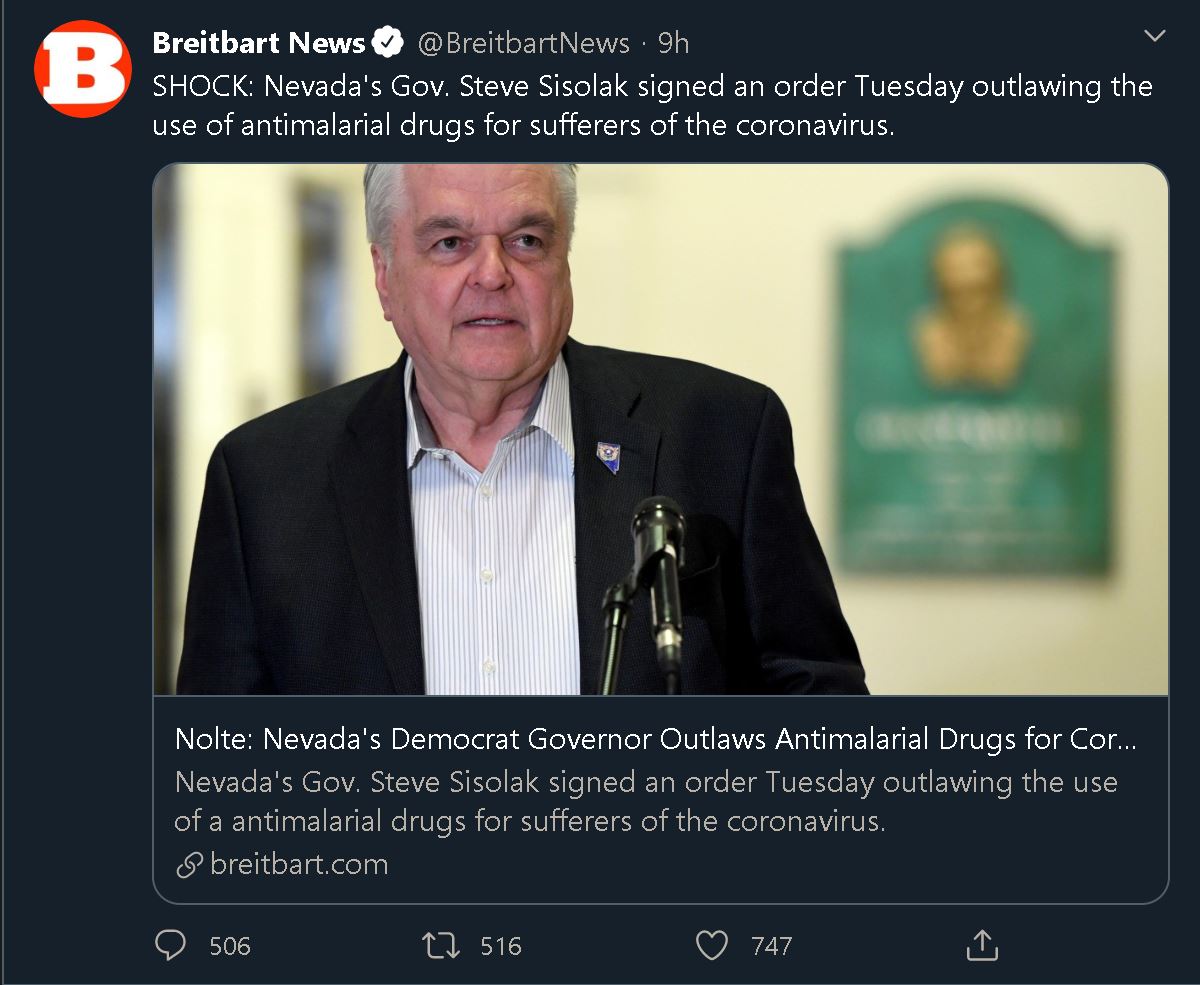Open the 9h tweet timestamp
Image resolution: width=1200 pixels, height=985 pixels.
[x=673, y=43]
